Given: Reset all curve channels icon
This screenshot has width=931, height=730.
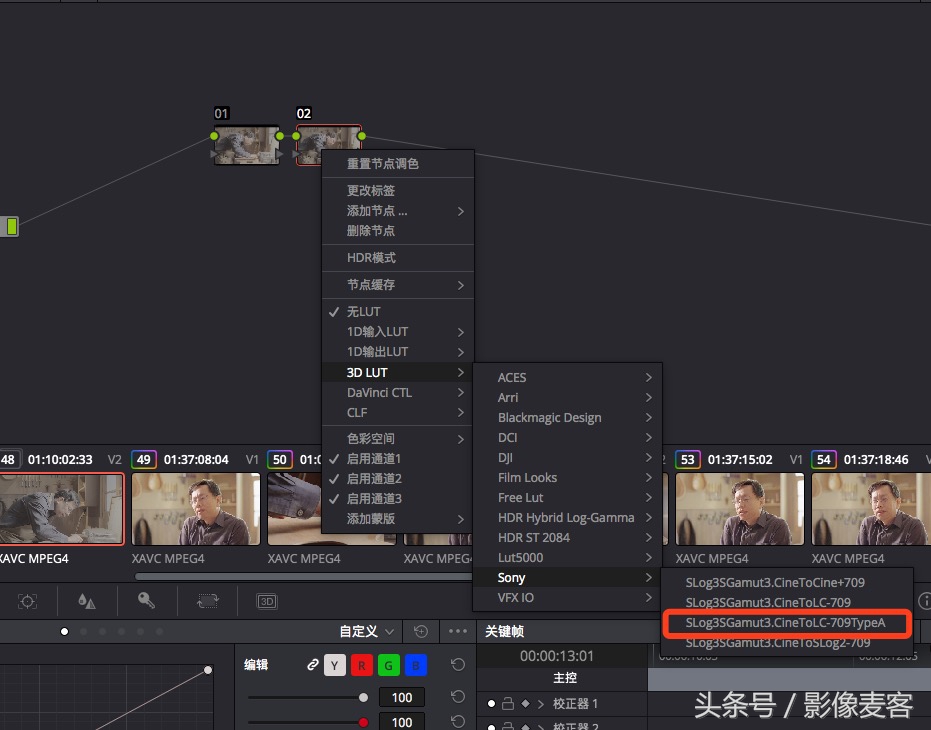Looking at the screenshot, I should tap(458, 665).
